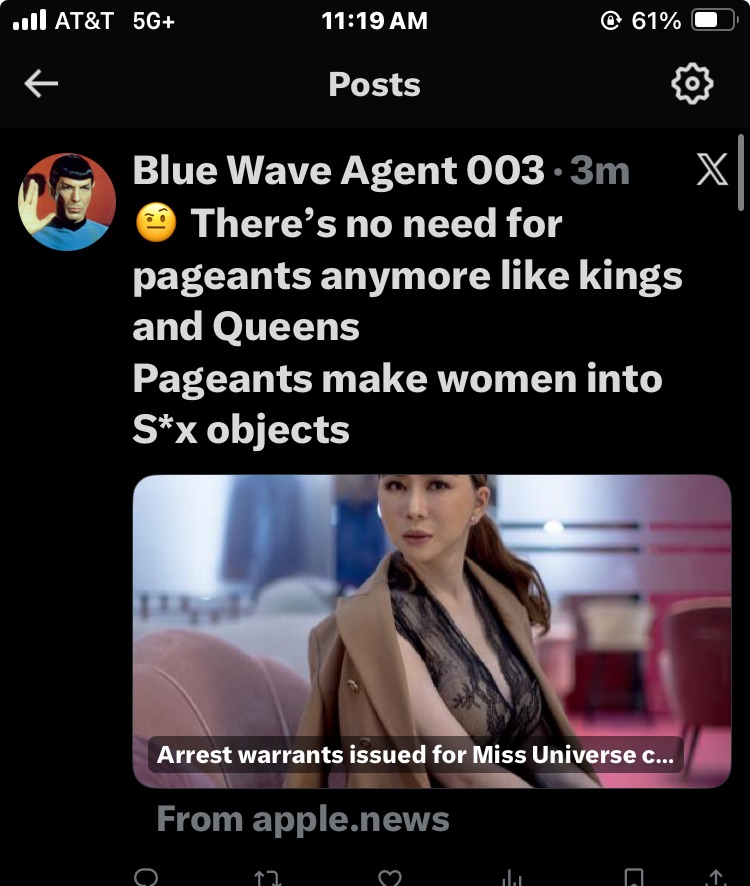Click the vertical scrollbar indicator

click(740, 173)
